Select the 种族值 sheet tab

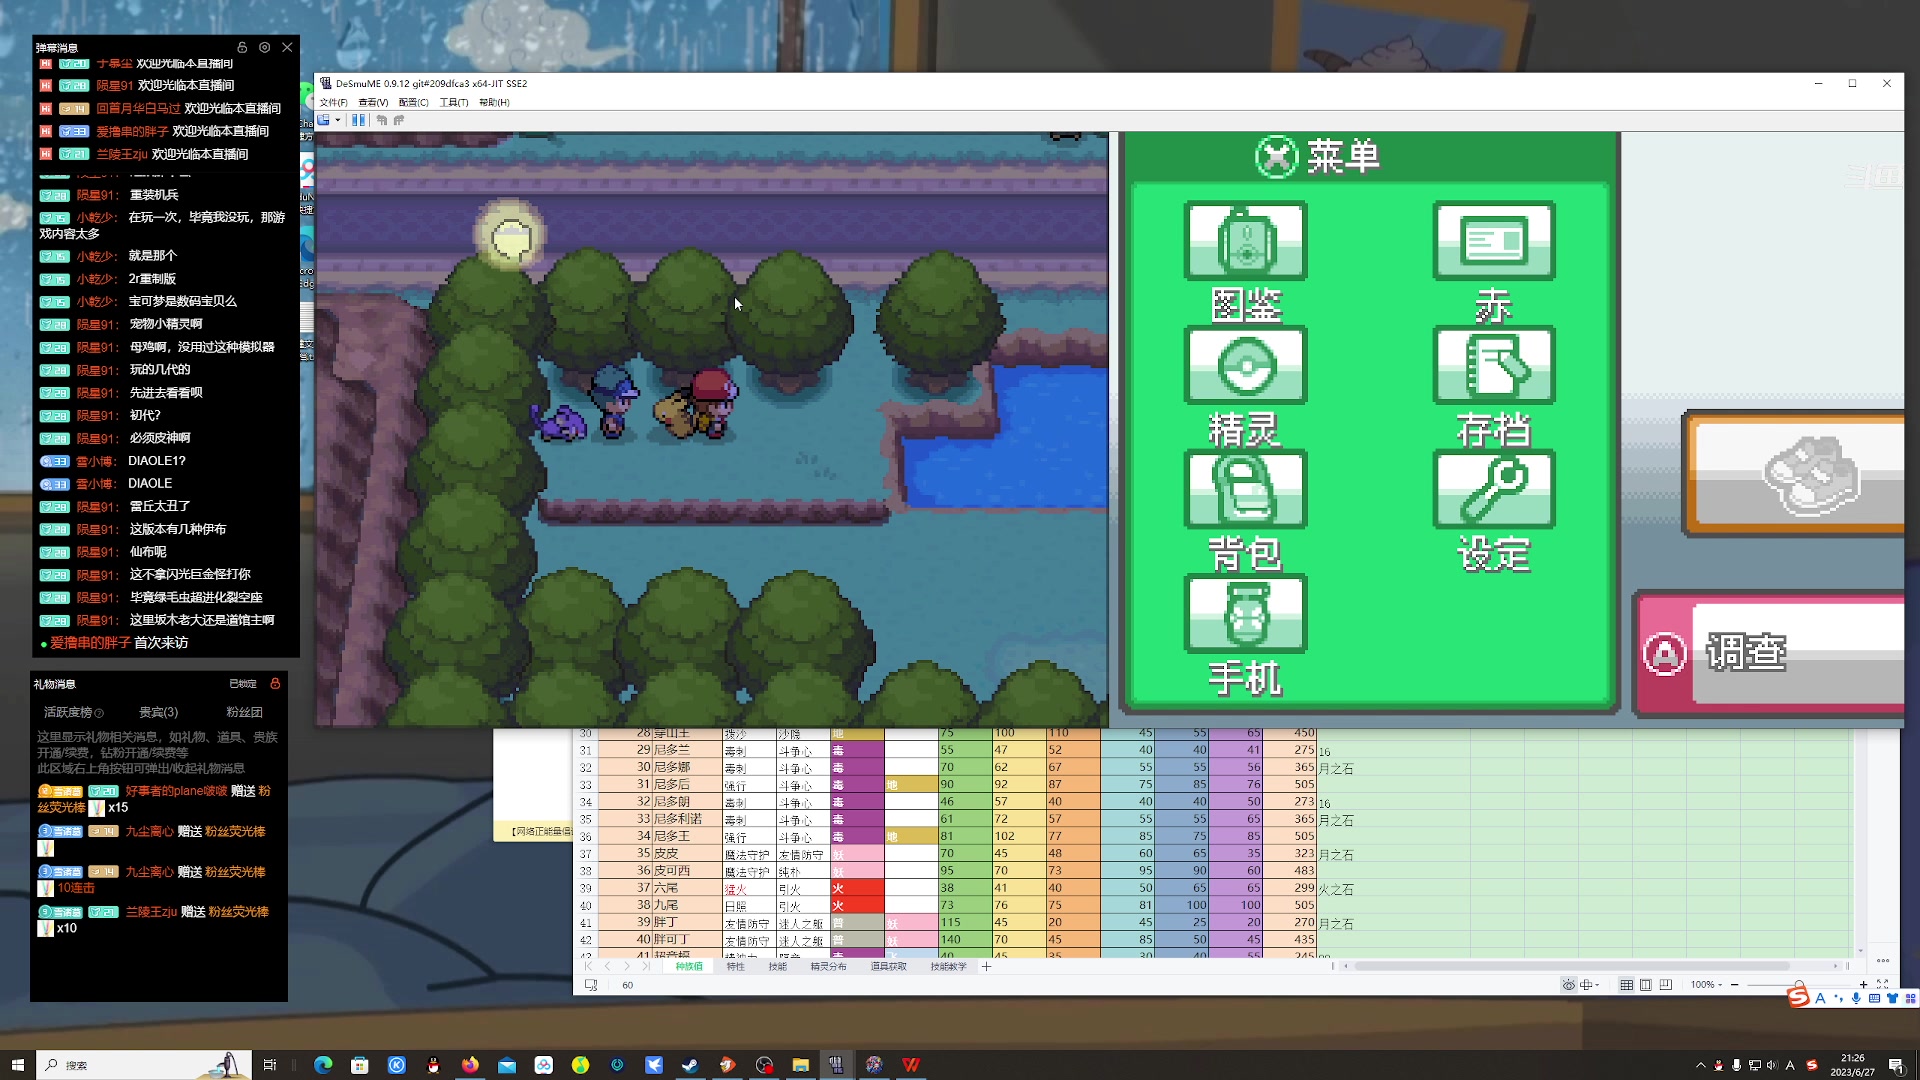[x=689, y=966]
